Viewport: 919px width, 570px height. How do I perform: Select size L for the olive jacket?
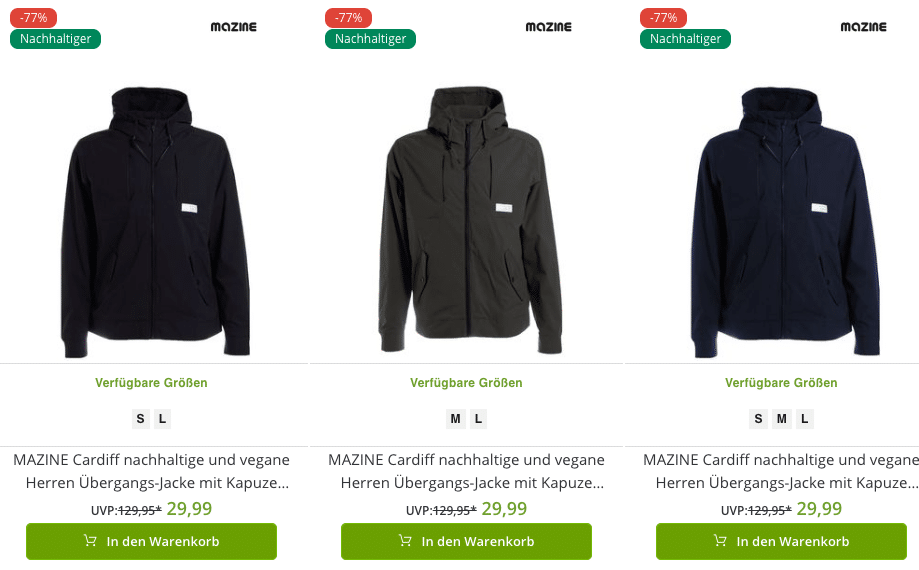click(478, 419)
